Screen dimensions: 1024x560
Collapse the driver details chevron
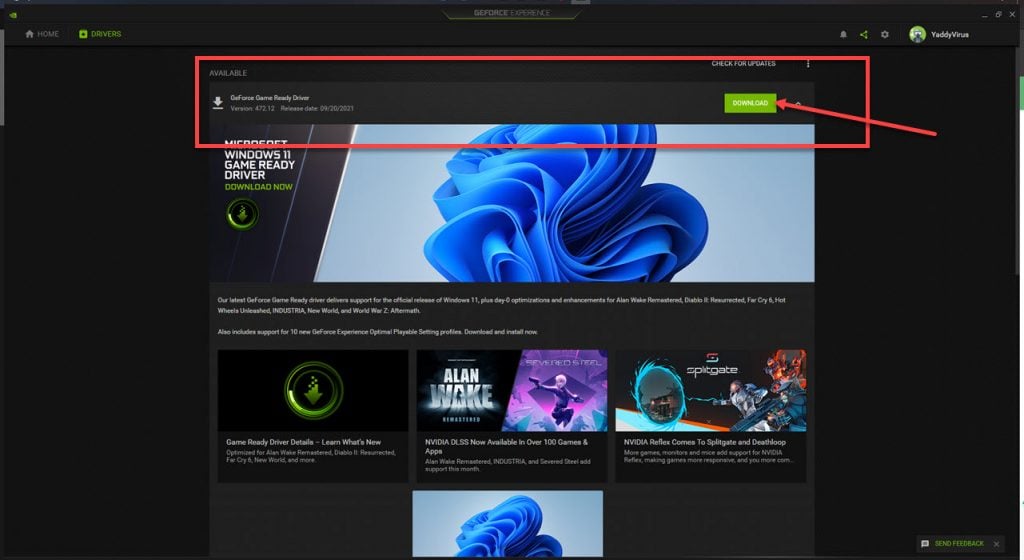[x=798, y=104]
